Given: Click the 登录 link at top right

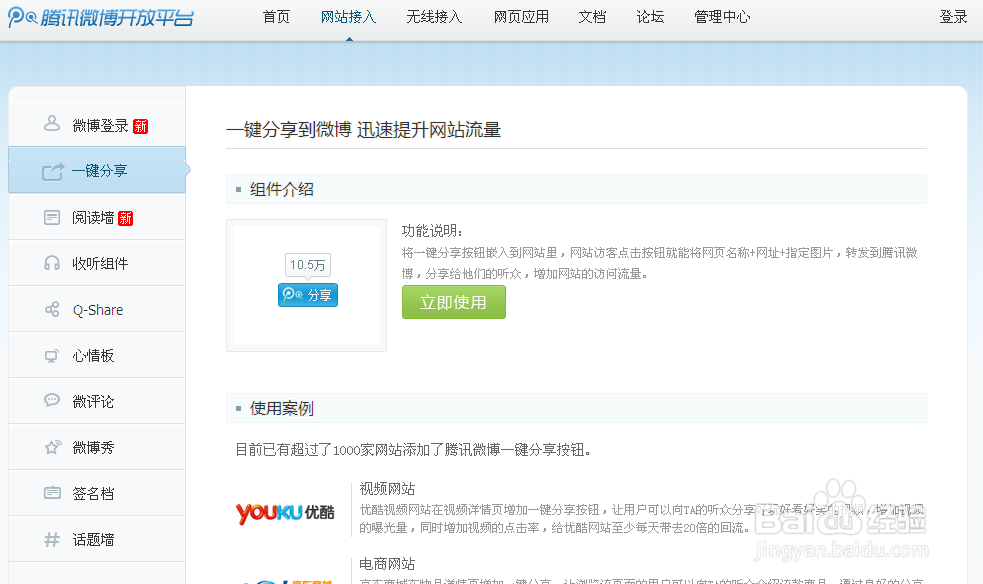Looking at the screenshot, I should pos(953,17).
